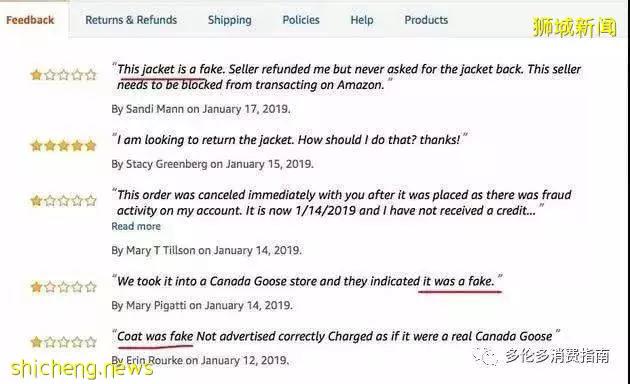Go to the Help tab
Image resolution: width=630 pixels, height=384 pixels.
(x=362, y=20)
